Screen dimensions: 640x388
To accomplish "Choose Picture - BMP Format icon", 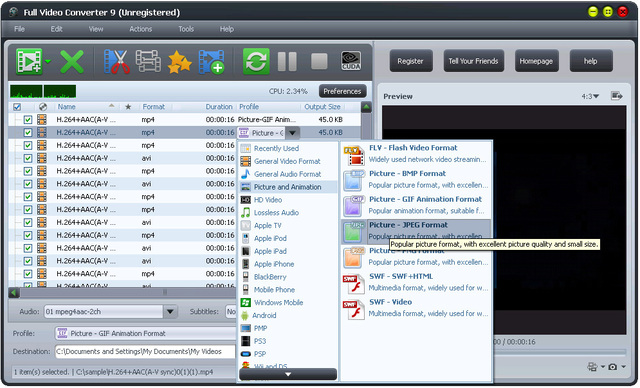I will (x=353, y=180).
